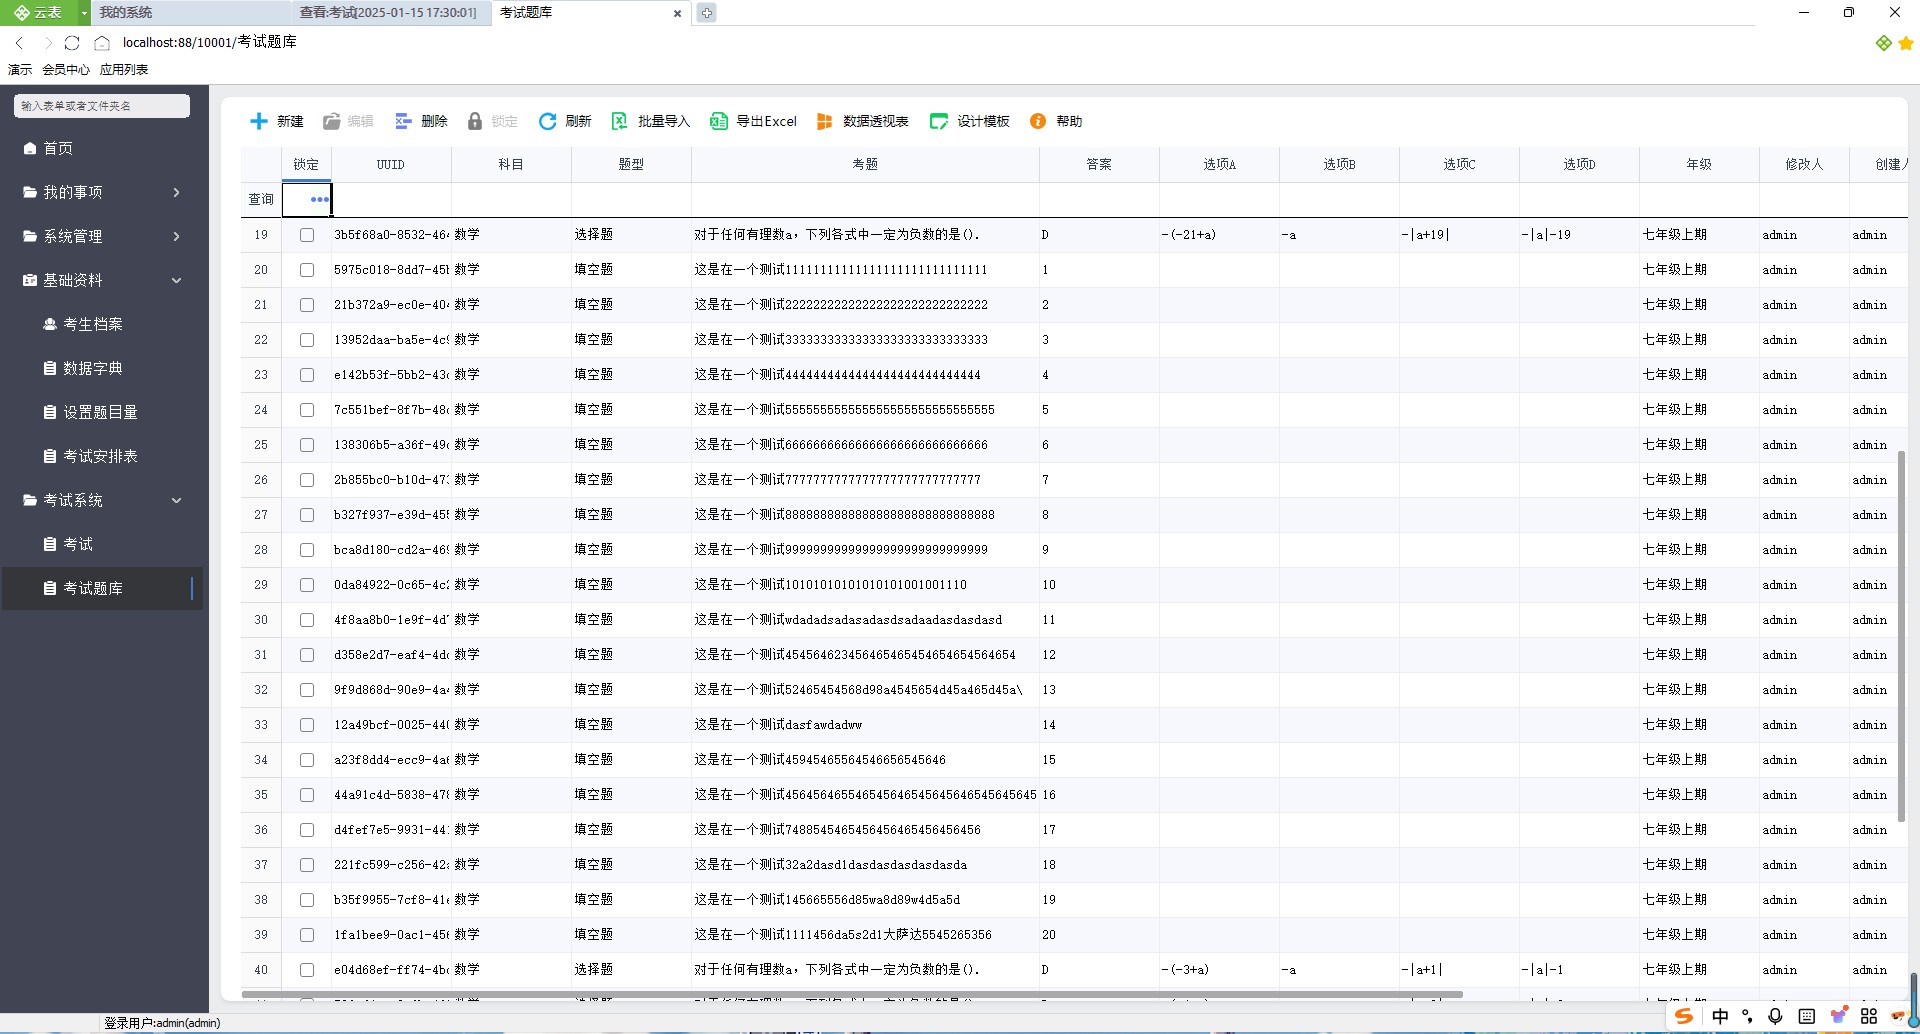Tick the lock checkbox in row 22
Viewport: 1920px width, 1034px height.
[307, 340]
